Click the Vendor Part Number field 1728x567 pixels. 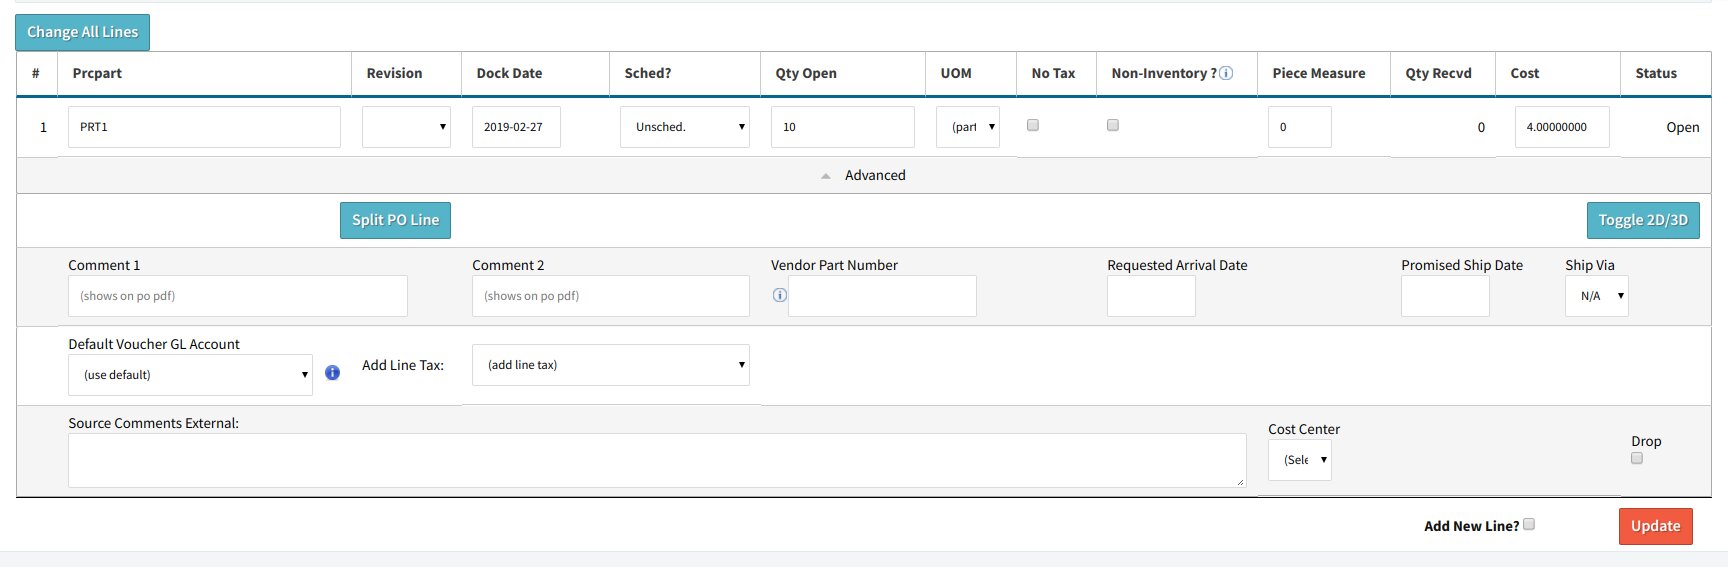tap(882, 296)
